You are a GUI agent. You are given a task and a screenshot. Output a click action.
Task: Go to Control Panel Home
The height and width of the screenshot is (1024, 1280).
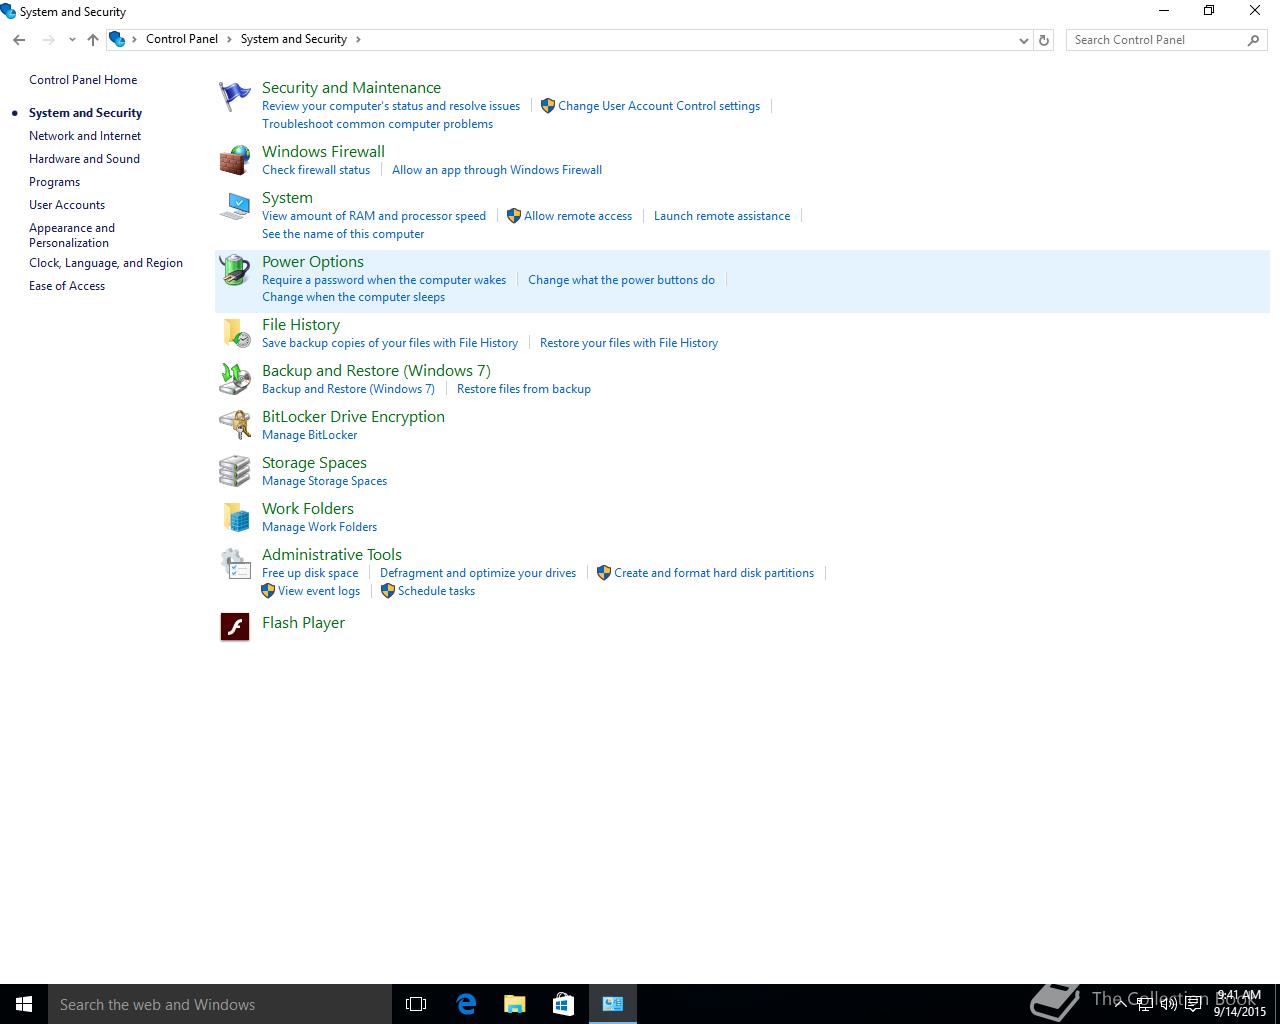(83, 80)
